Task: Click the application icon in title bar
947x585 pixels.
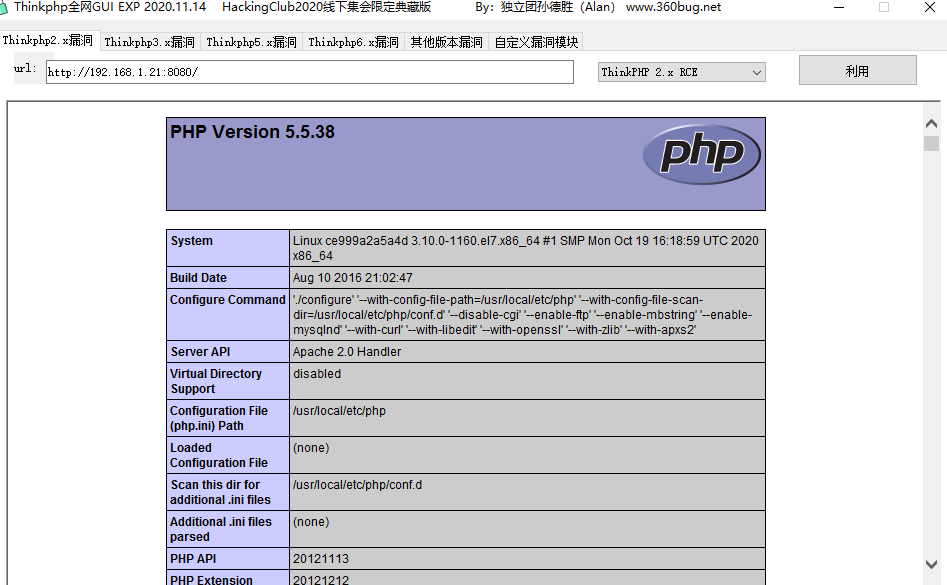Action: [x=4, y=7]
